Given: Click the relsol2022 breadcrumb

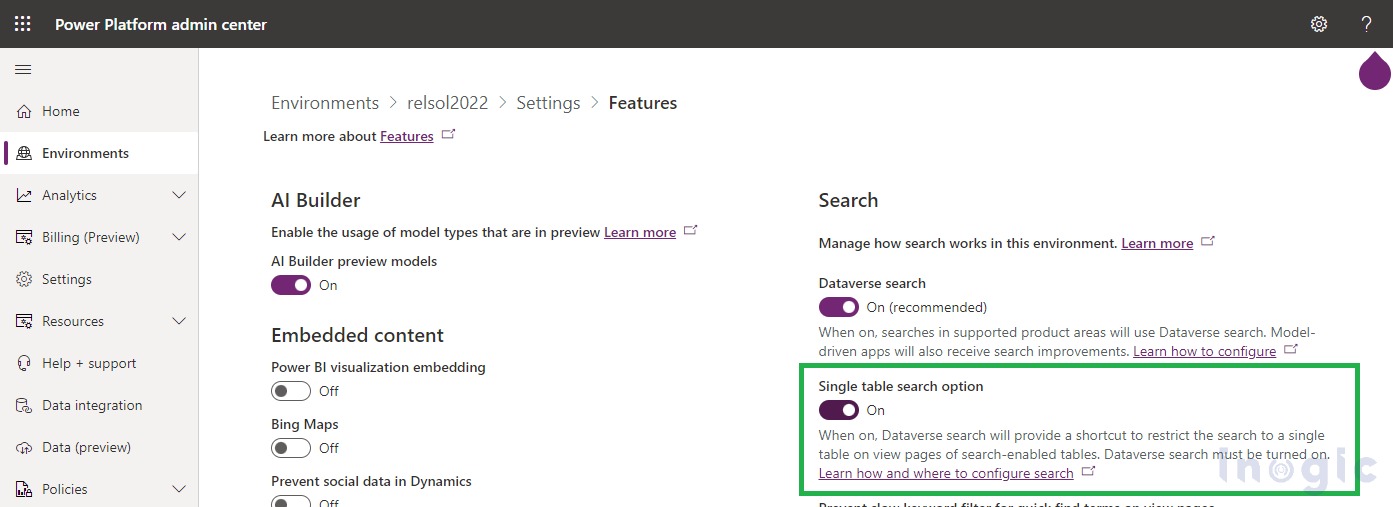Looking at the screenshot, I should (448, 103).
